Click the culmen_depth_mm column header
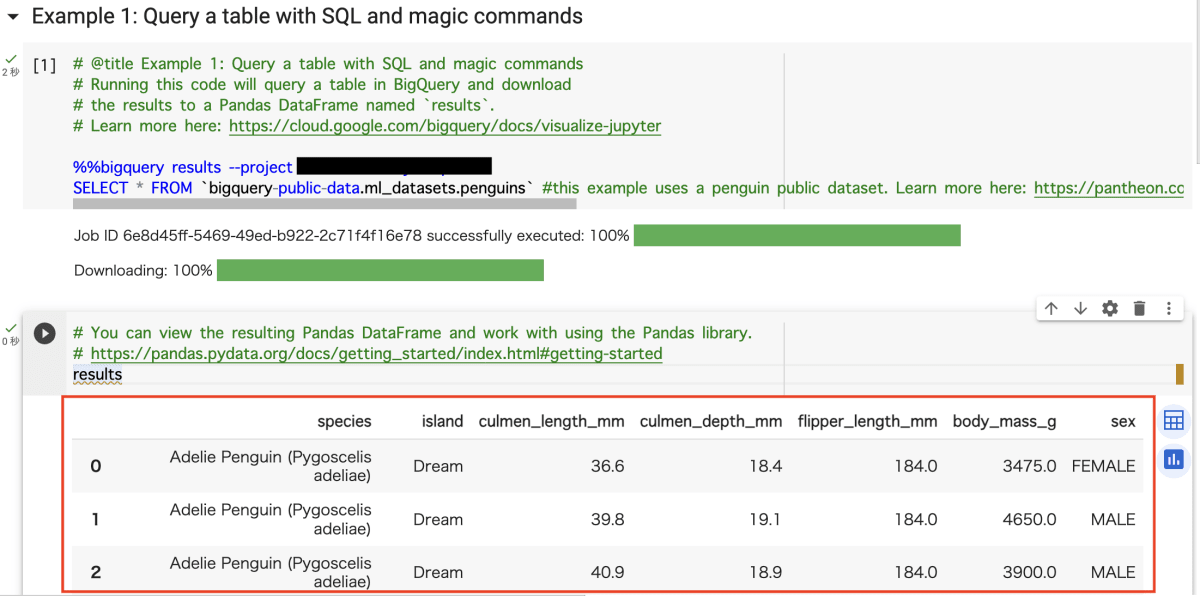1200x596 pixels. (x=711, y=421)
